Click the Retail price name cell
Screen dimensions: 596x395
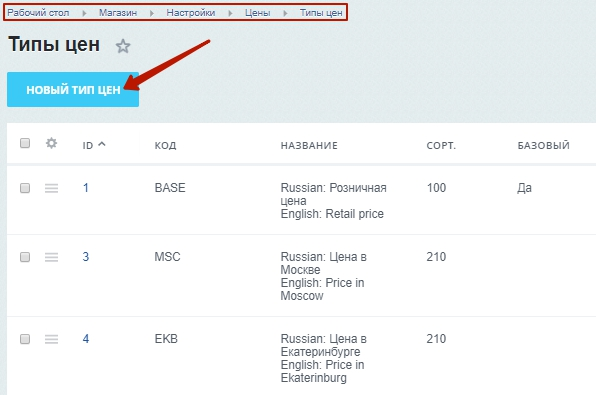[x=333, y=201]
